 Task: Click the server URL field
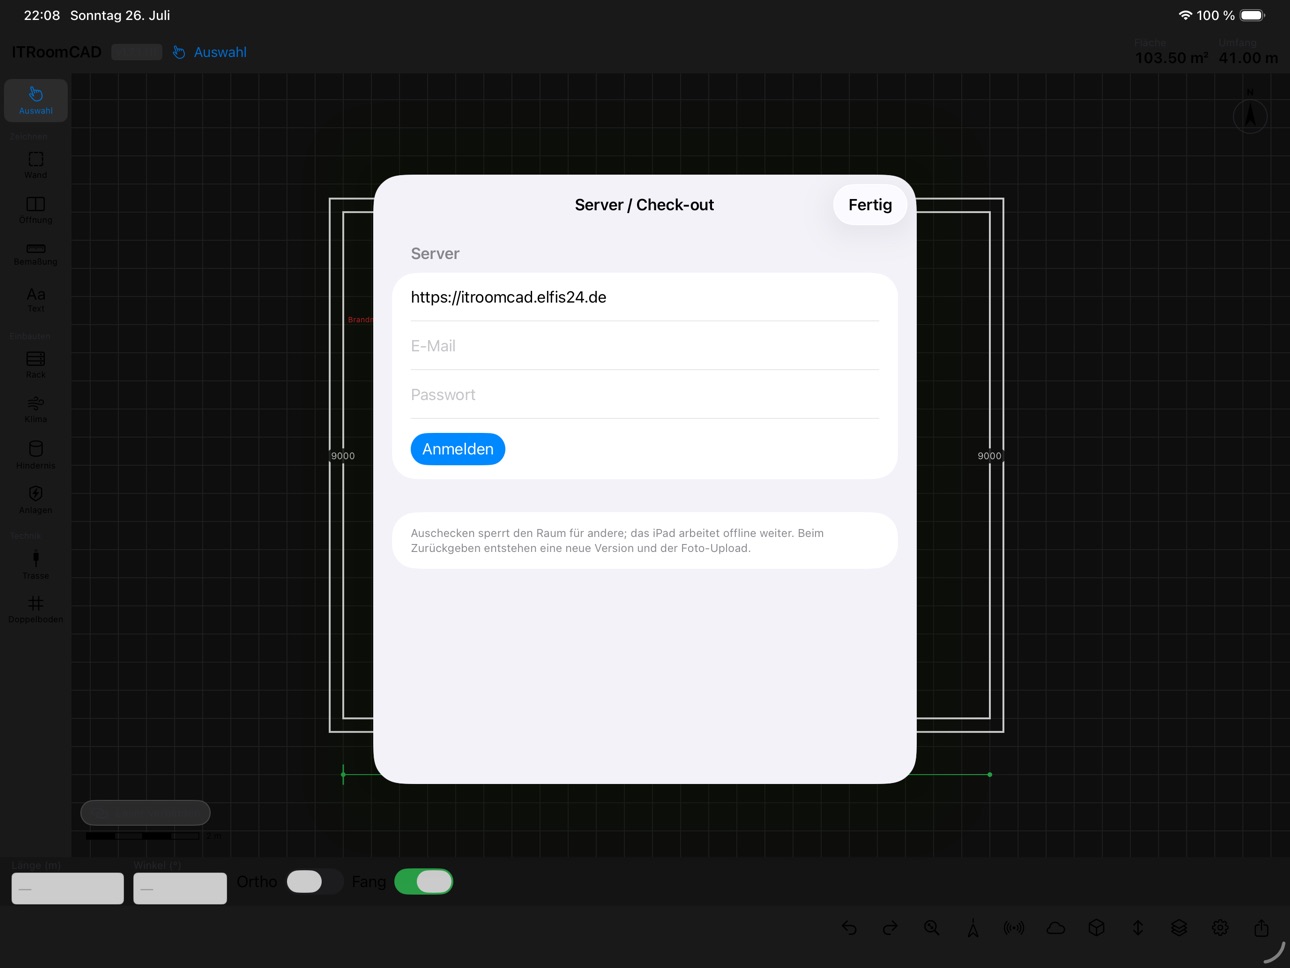645,297
